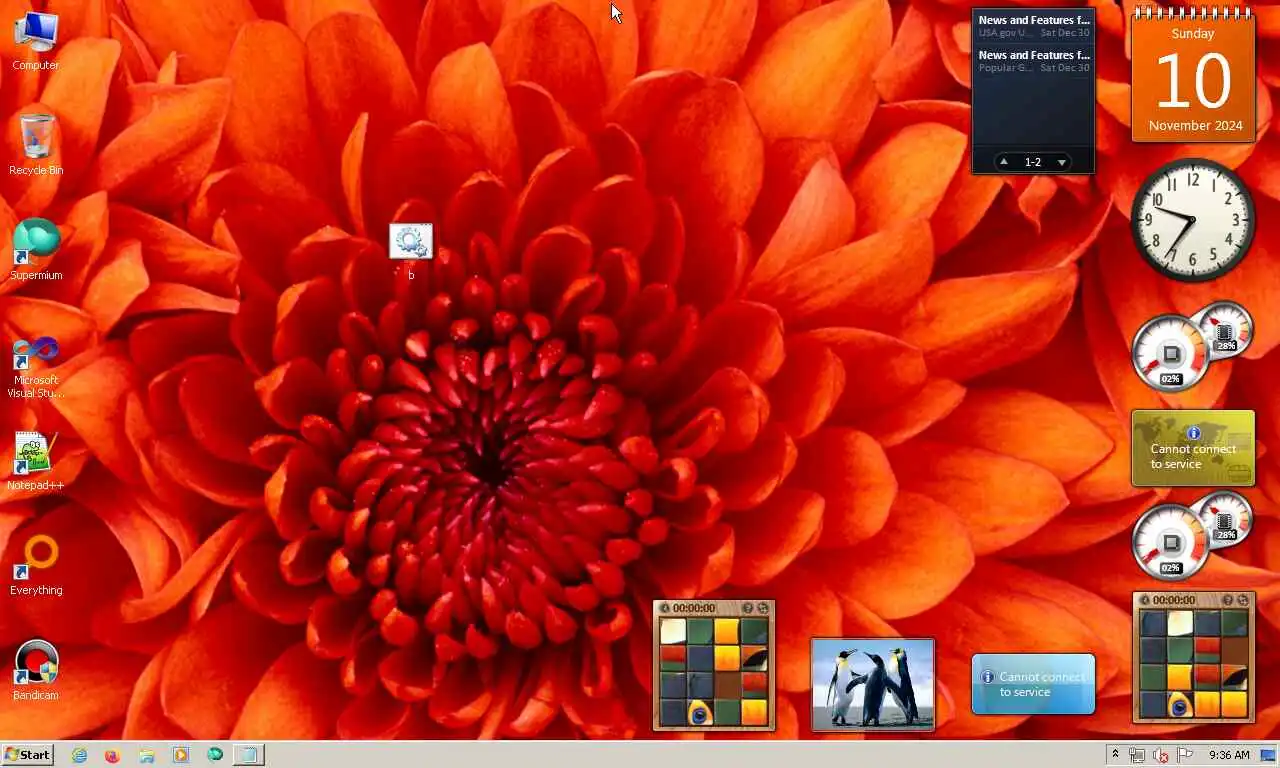
Task: Open Windows Explorer from the taskbar
Action: coord(146,755)
